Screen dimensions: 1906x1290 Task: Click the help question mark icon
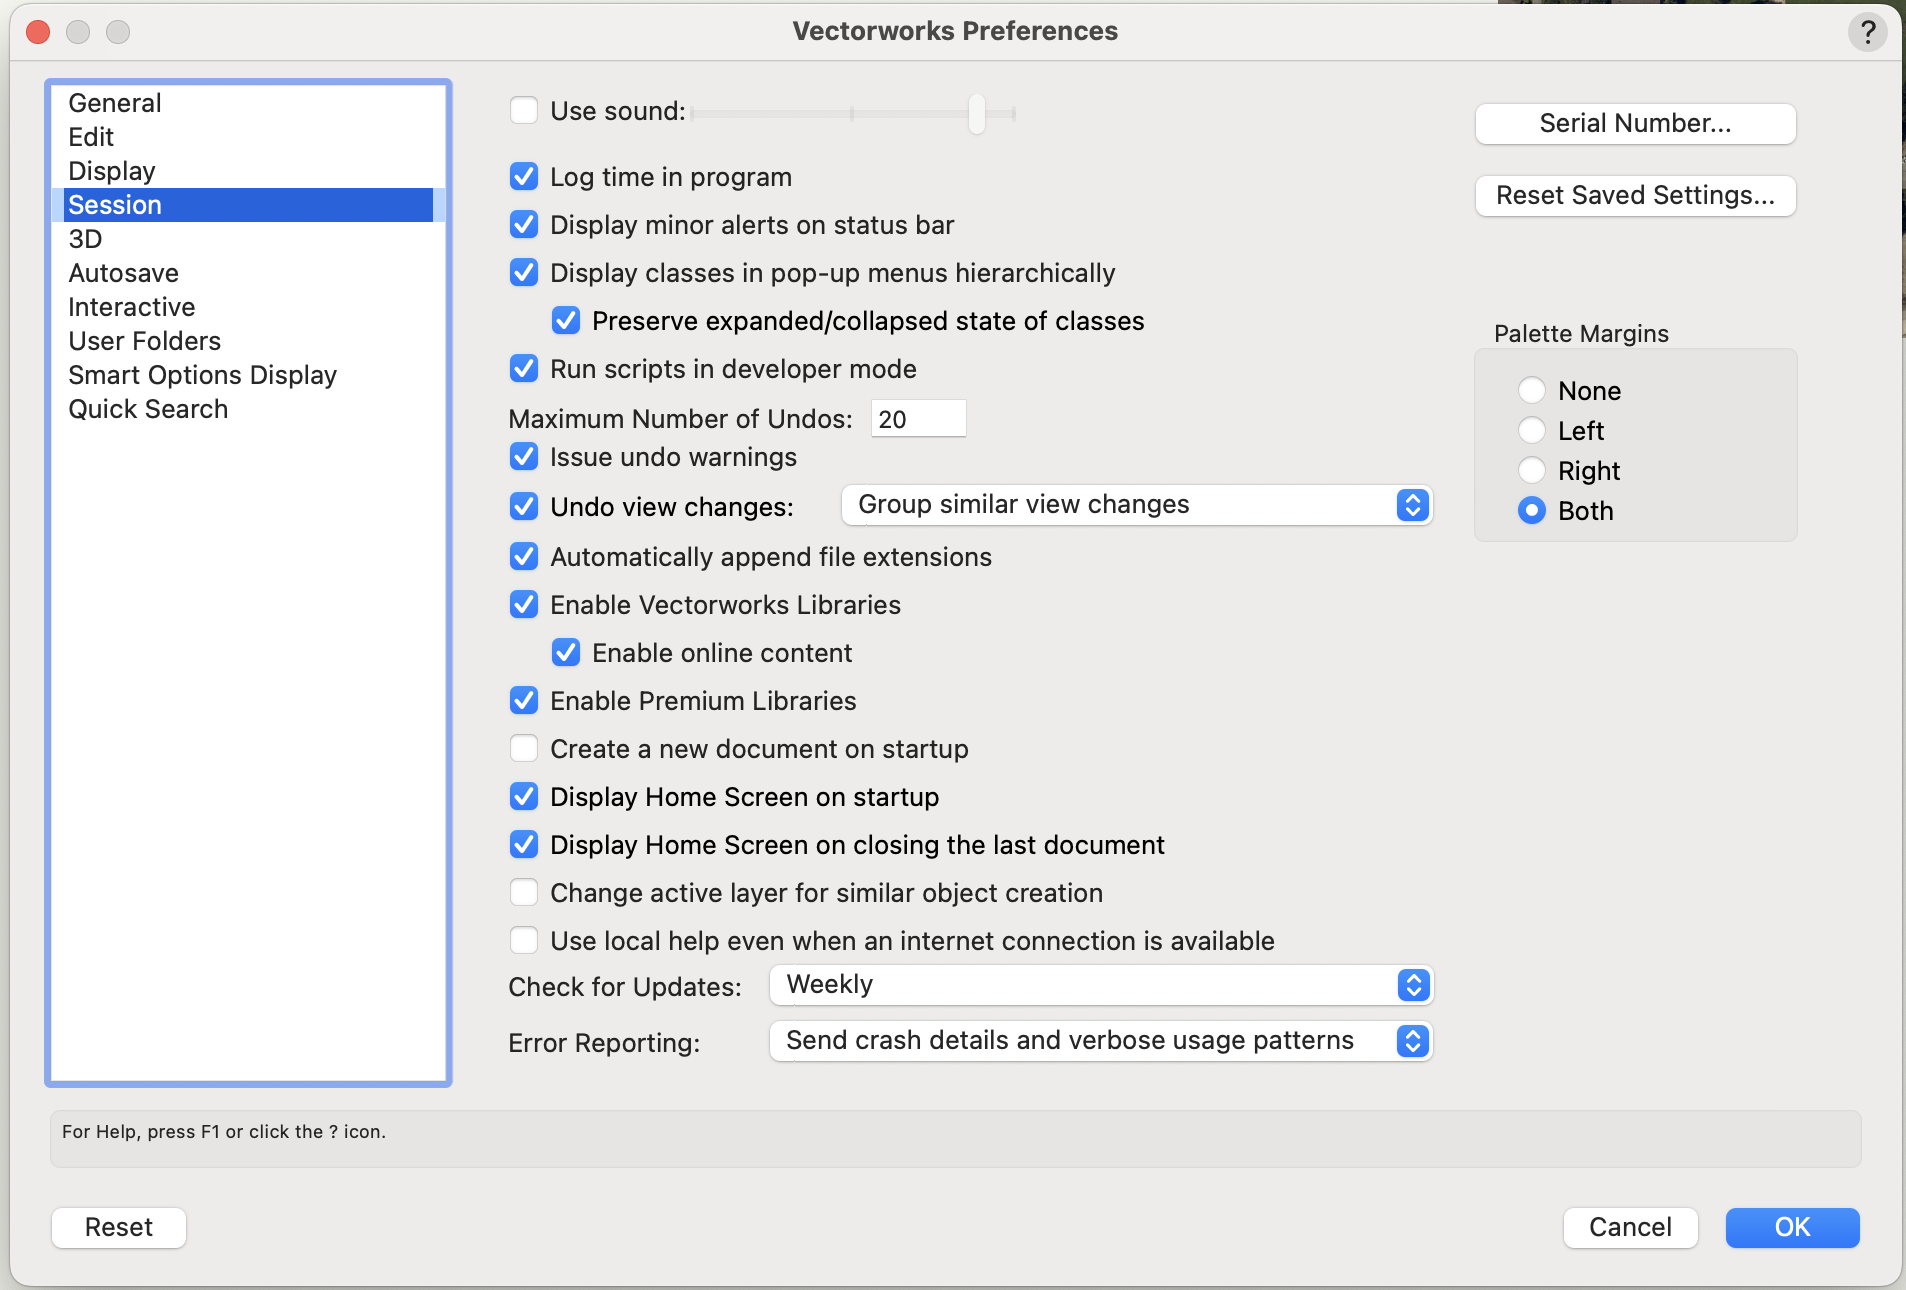tap(1867, 32)
